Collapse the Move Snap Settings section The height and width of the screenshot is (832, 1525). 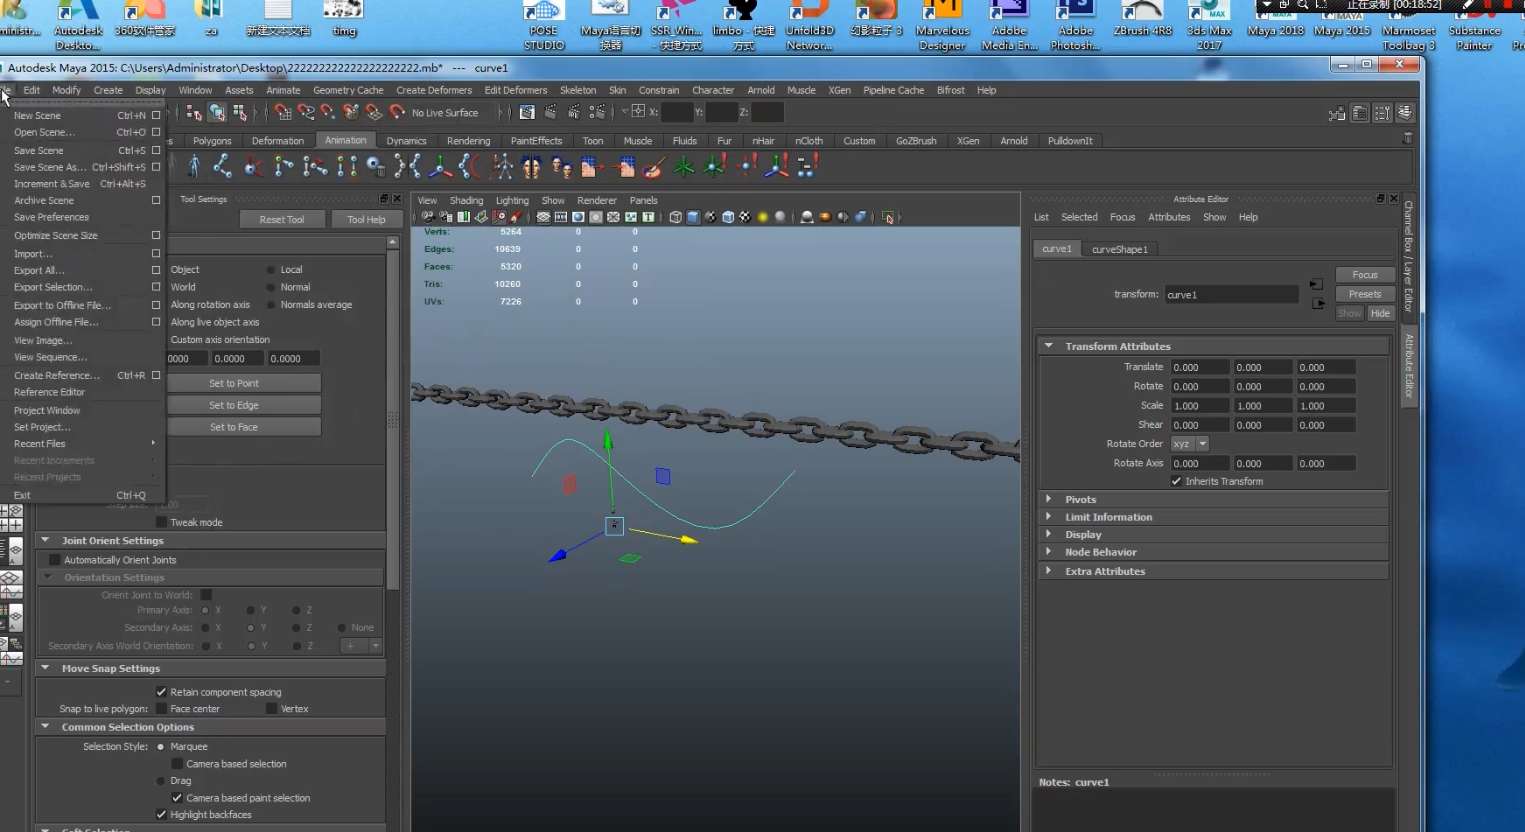click(45, 668)
